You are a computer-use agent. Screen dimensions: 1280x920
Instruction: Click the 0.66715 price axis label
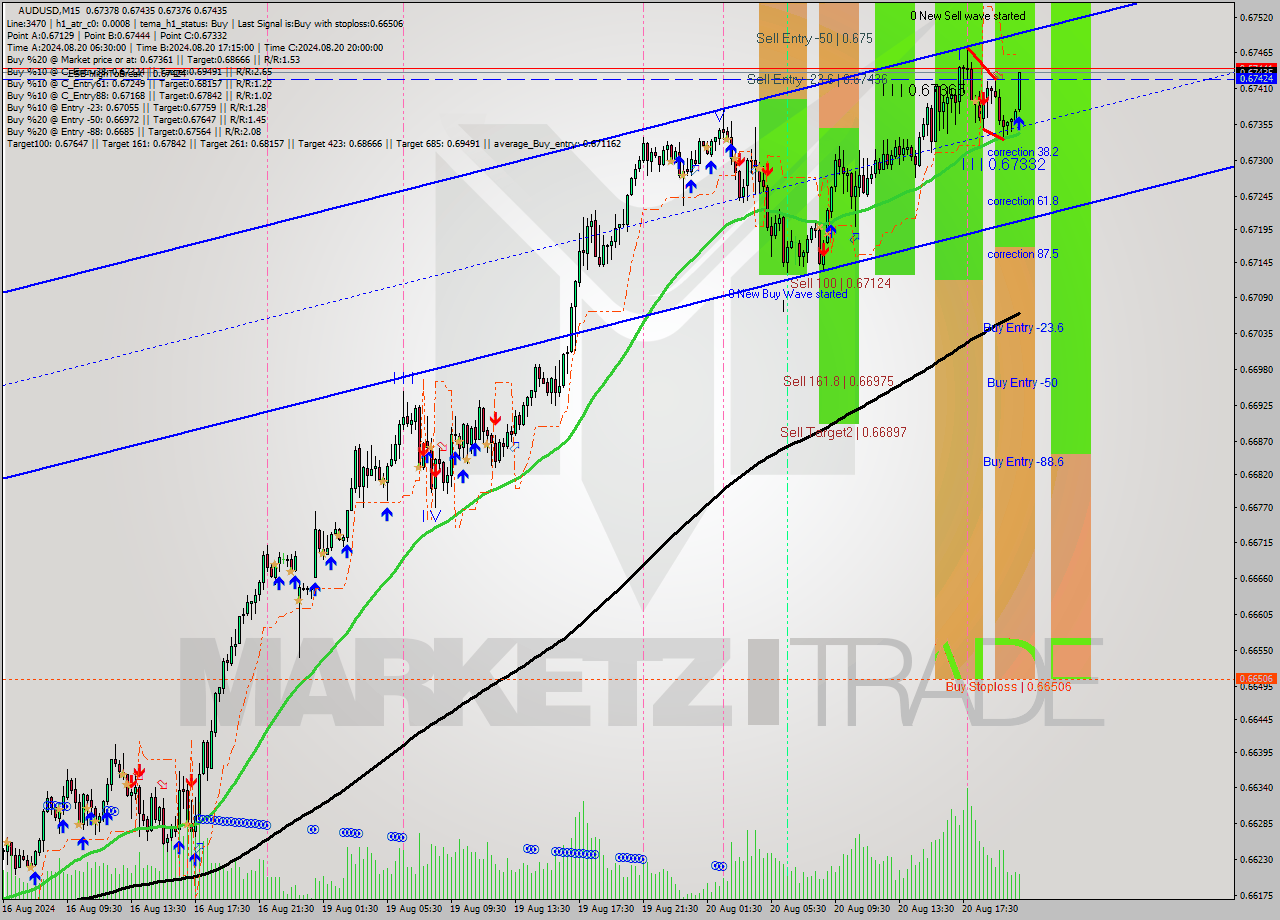(1257, 542)
